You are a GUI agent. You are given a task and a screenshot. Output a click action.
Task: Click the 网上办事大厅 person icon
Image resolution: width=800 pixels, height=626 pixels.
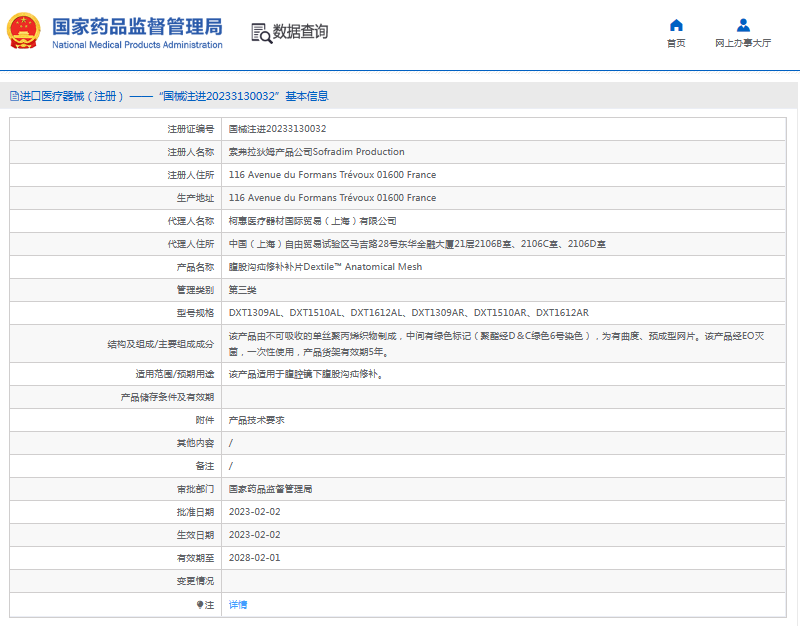[x=743, y=25]
